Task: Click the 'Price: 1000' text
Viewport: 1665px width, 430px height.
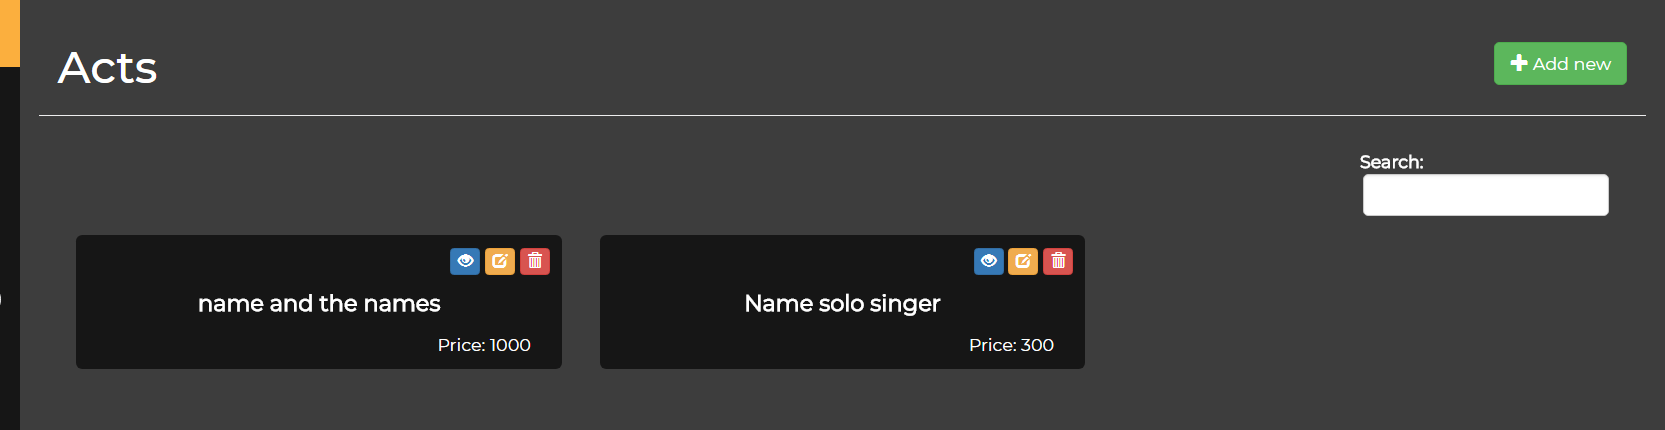Action: pyautogui.click(x=484, y=345)
